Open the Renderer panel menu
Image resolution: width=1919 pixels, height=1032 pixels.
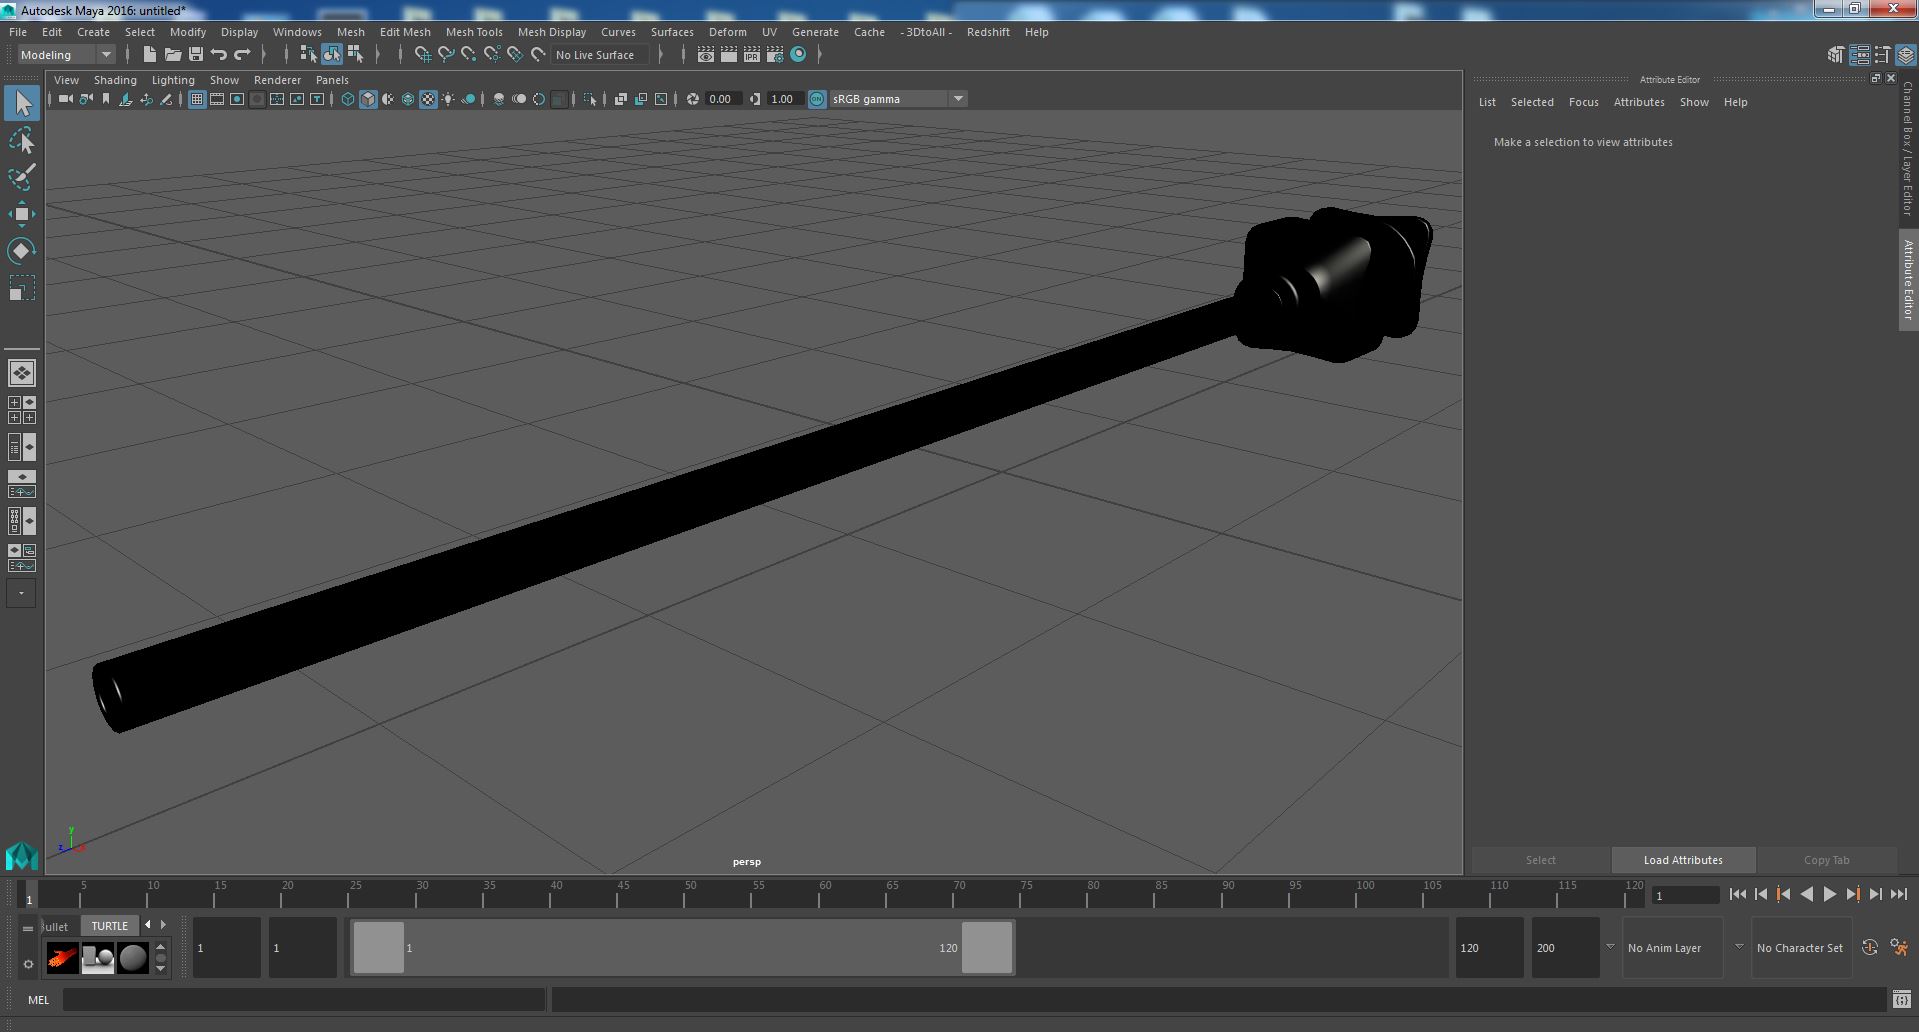[277, 80]
